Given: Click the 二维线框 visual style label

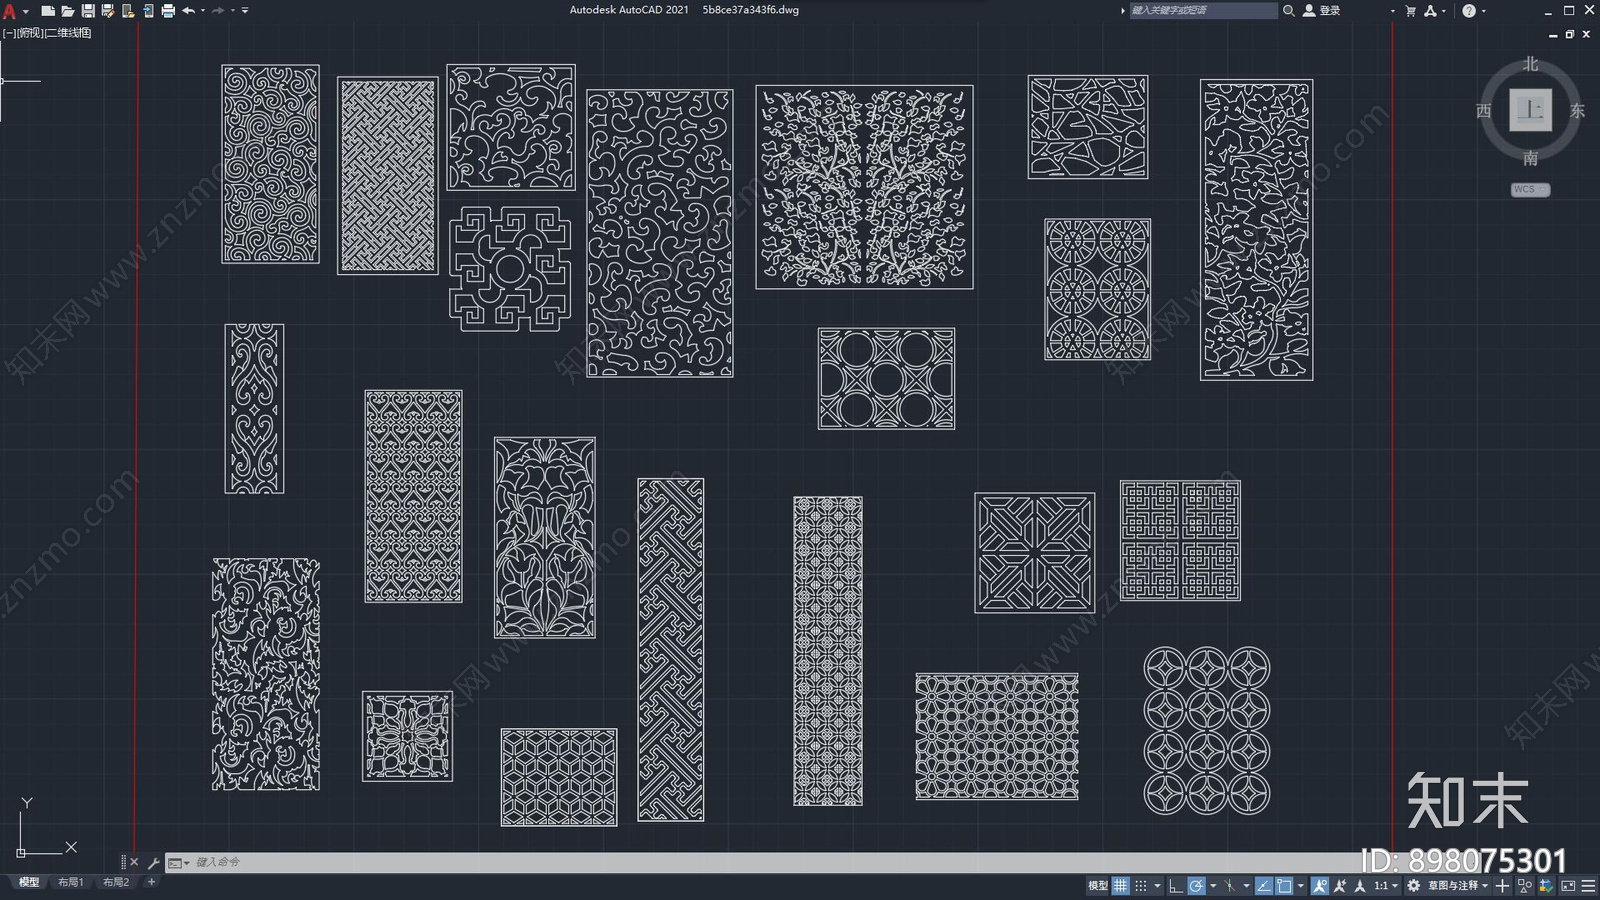Looking at the screenshot, I should point(68,33).
